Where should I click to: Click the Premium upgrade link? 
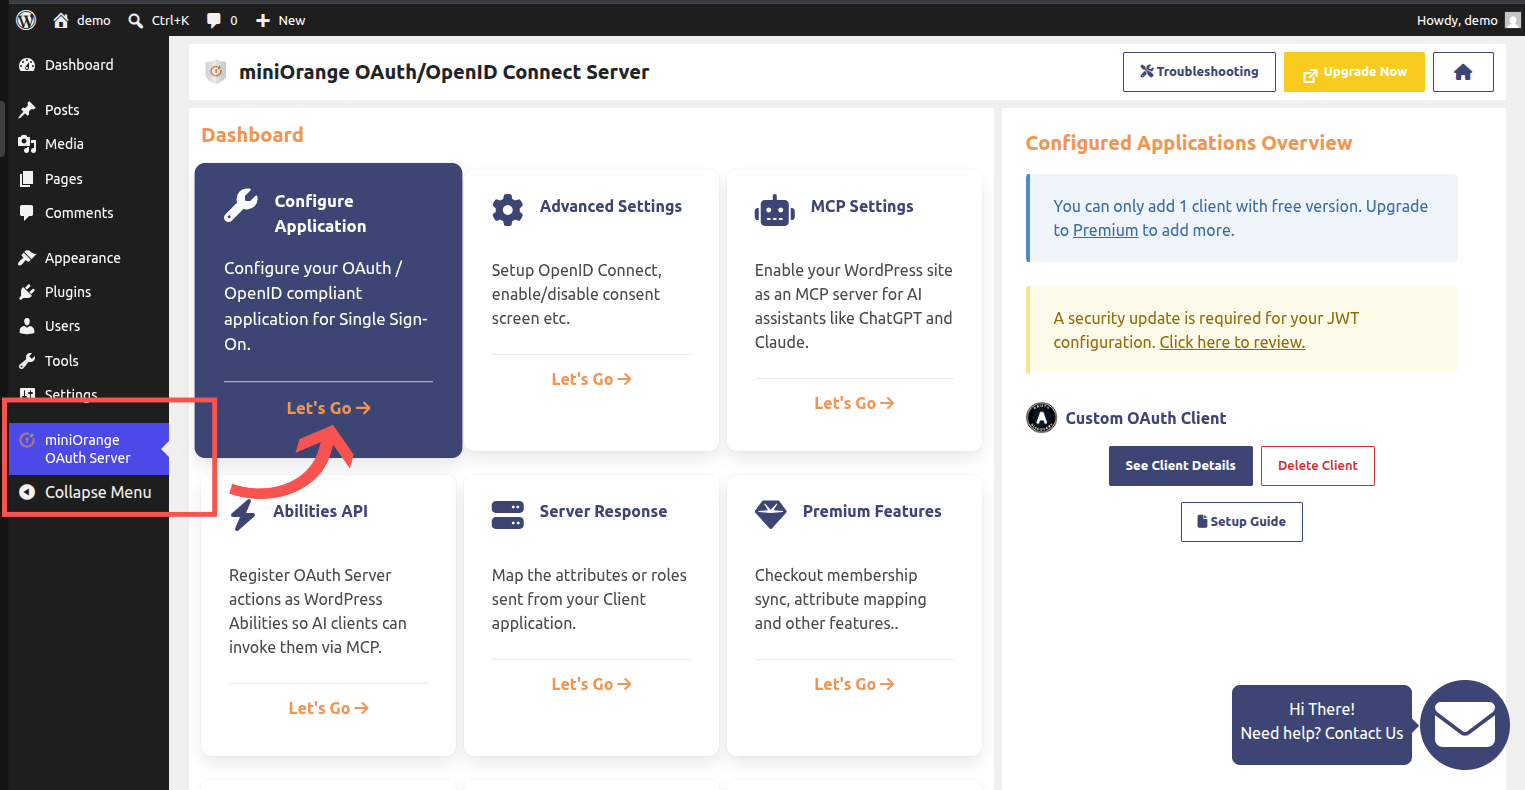pos(1105,230)
